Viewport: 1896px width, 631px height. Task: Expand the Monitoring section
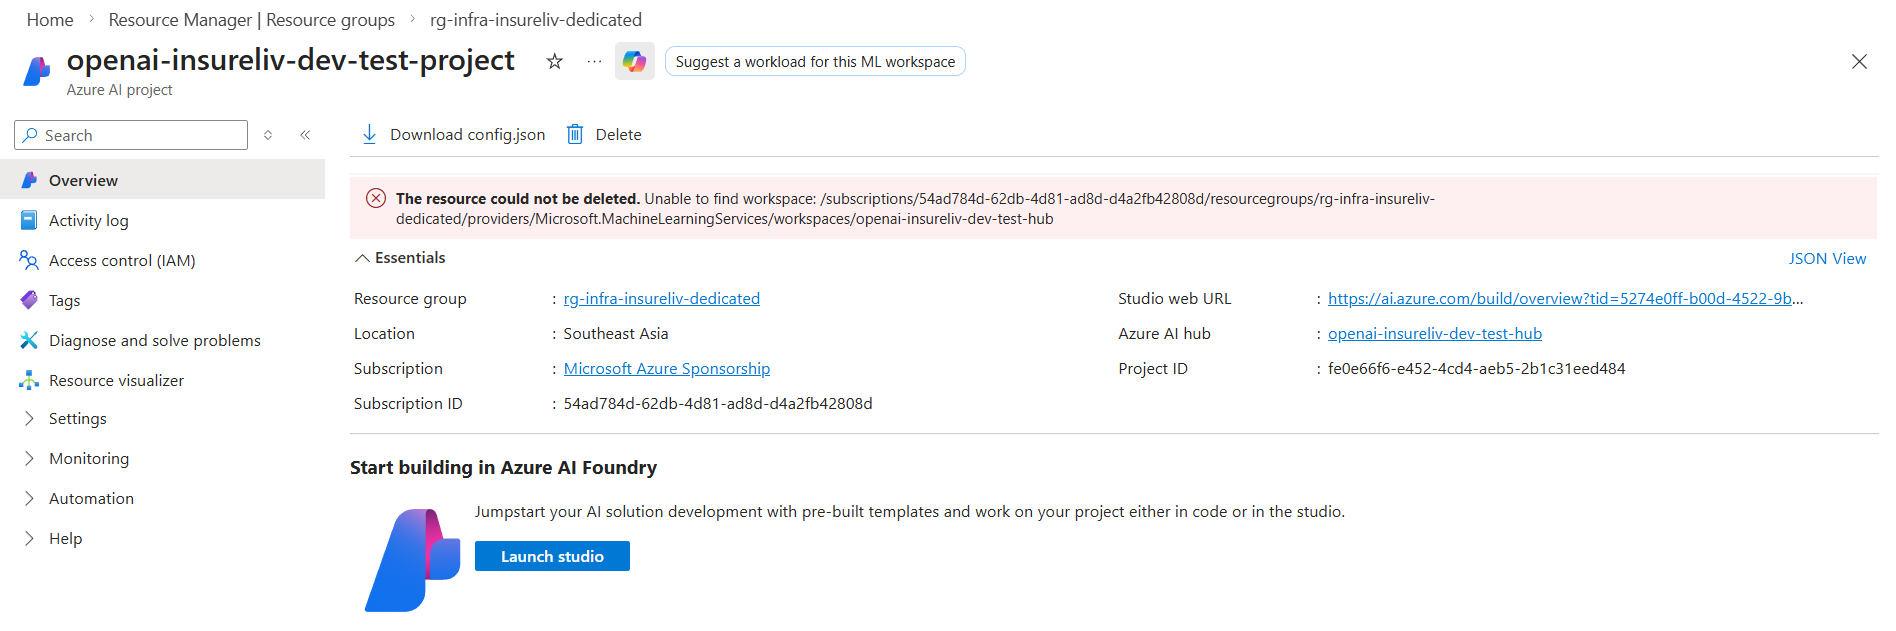tap(28, 458)
